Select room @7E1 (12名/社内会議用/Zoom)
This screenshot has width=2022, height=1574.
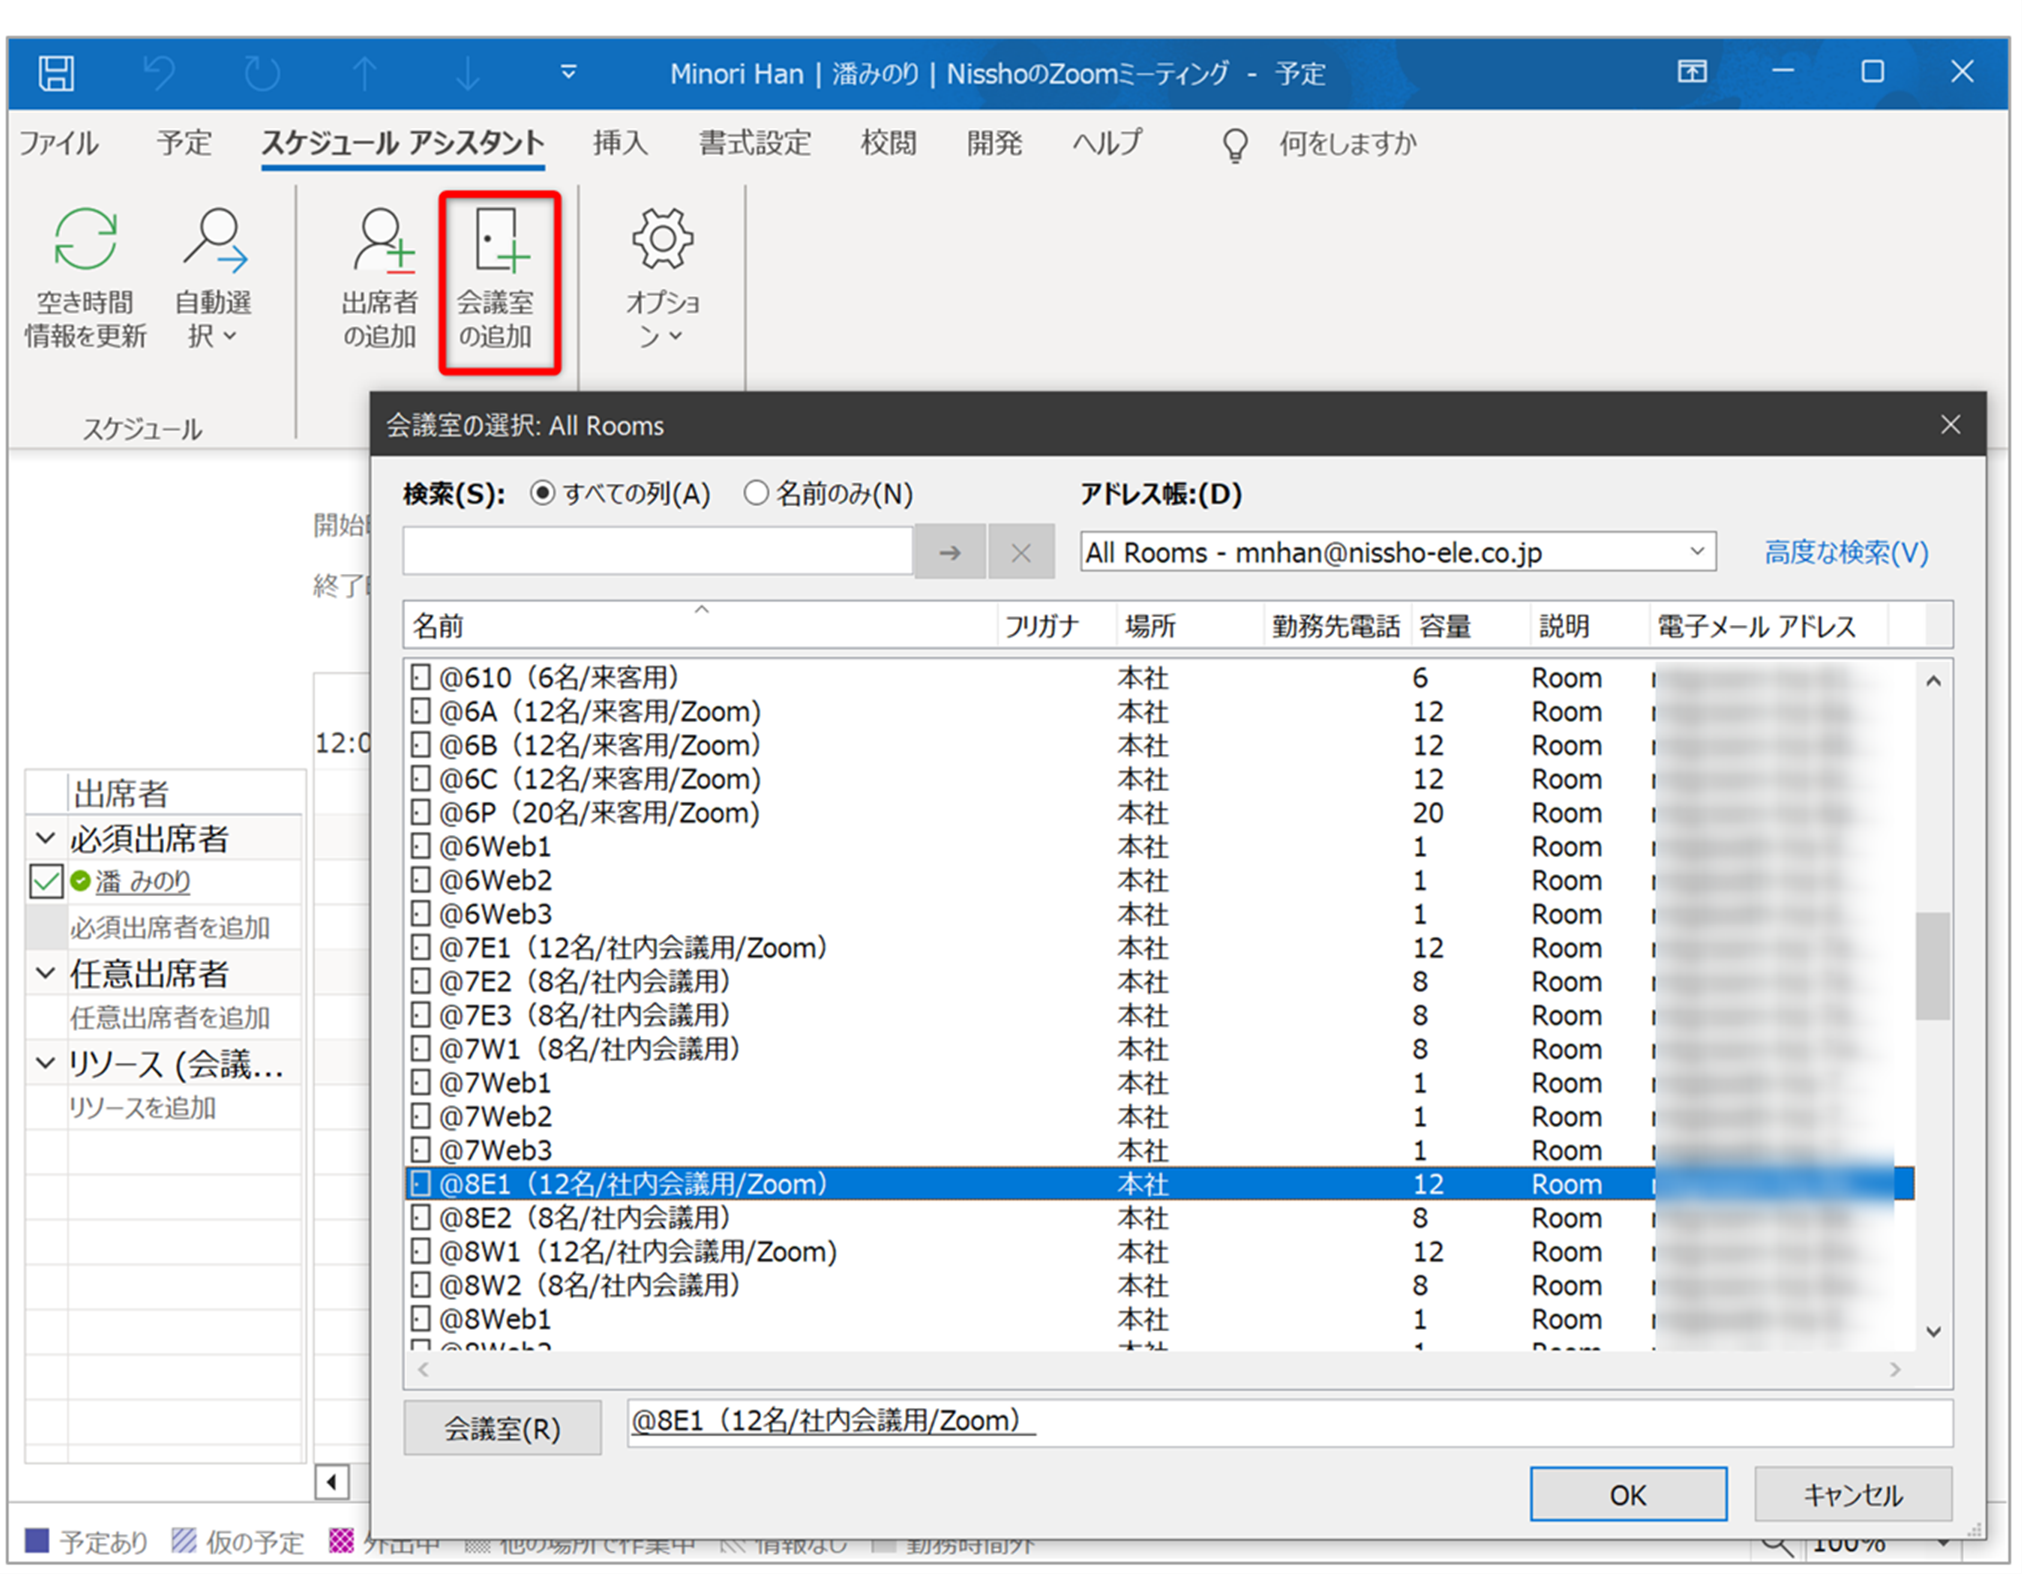1160,947
